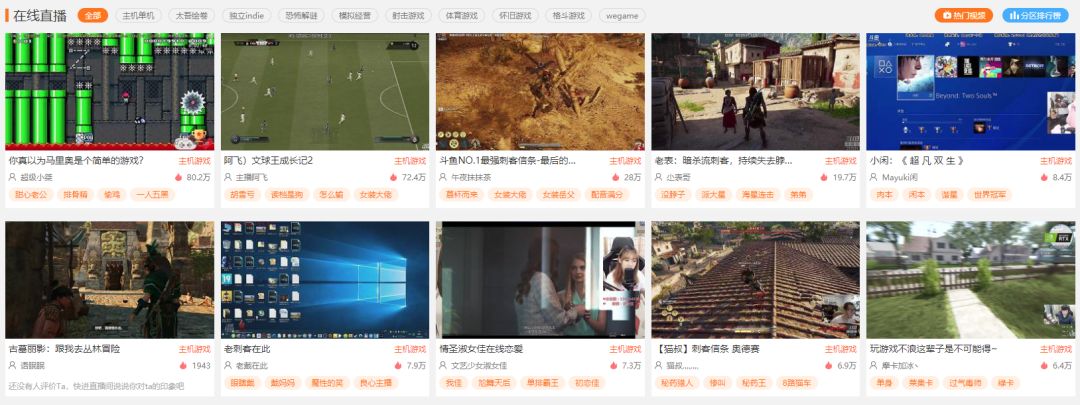Viewport: 1080px width, 405px height.
Task: Open stream titled 小闲:《超凡双生》
Action: (x=916, y=160)
